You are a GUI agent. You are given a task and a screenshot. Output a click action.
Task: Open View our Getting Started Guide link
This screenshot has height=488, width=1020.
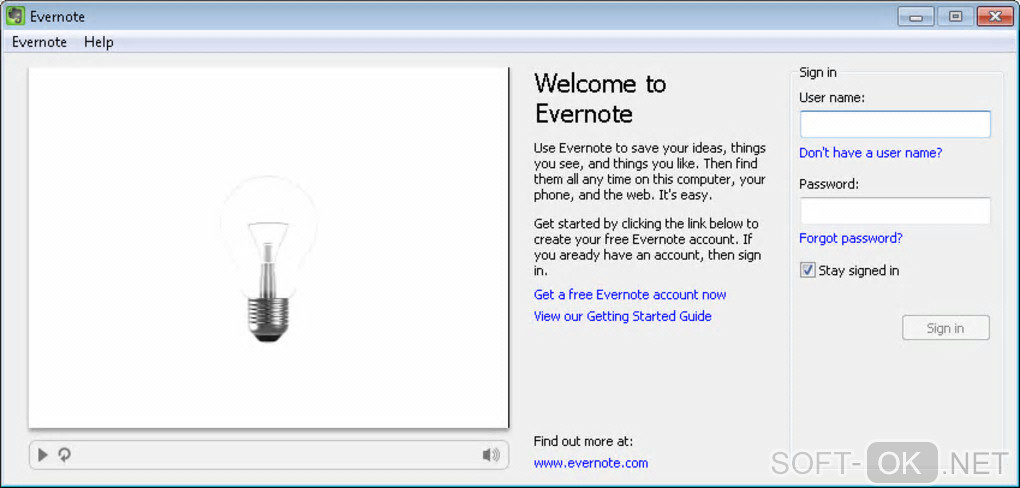click(623, 316)
